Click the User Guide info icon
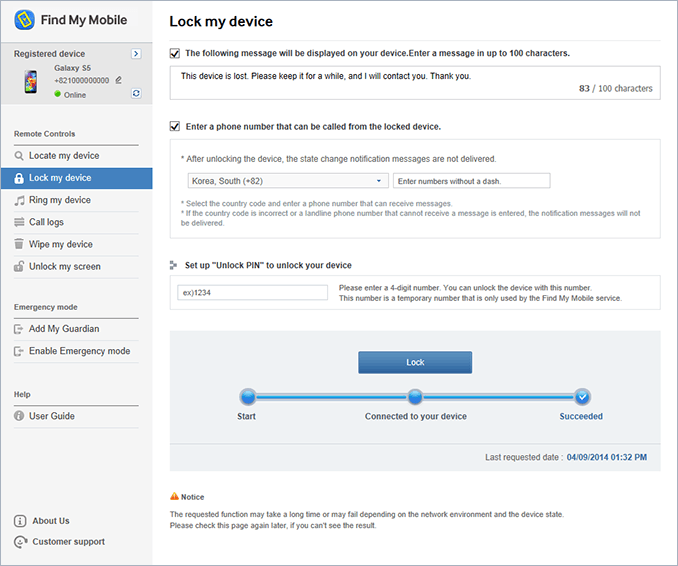The height and width of the screenshot is (566, 678). [x=20, y=416]
